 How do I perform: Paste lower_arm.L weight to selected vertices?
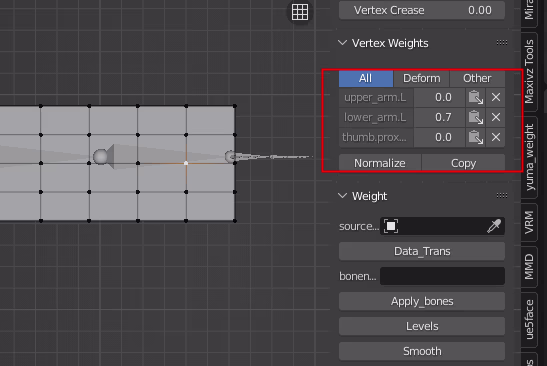click(475, 117)
